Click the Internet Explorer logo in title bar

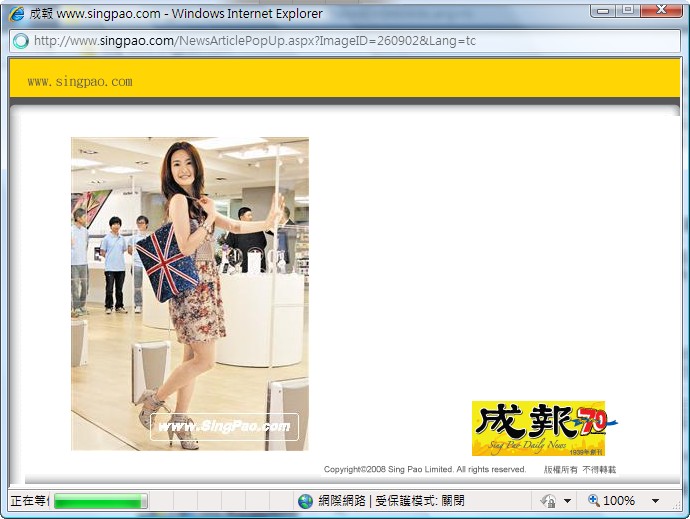pyautogui.click(x=16, y=13)
